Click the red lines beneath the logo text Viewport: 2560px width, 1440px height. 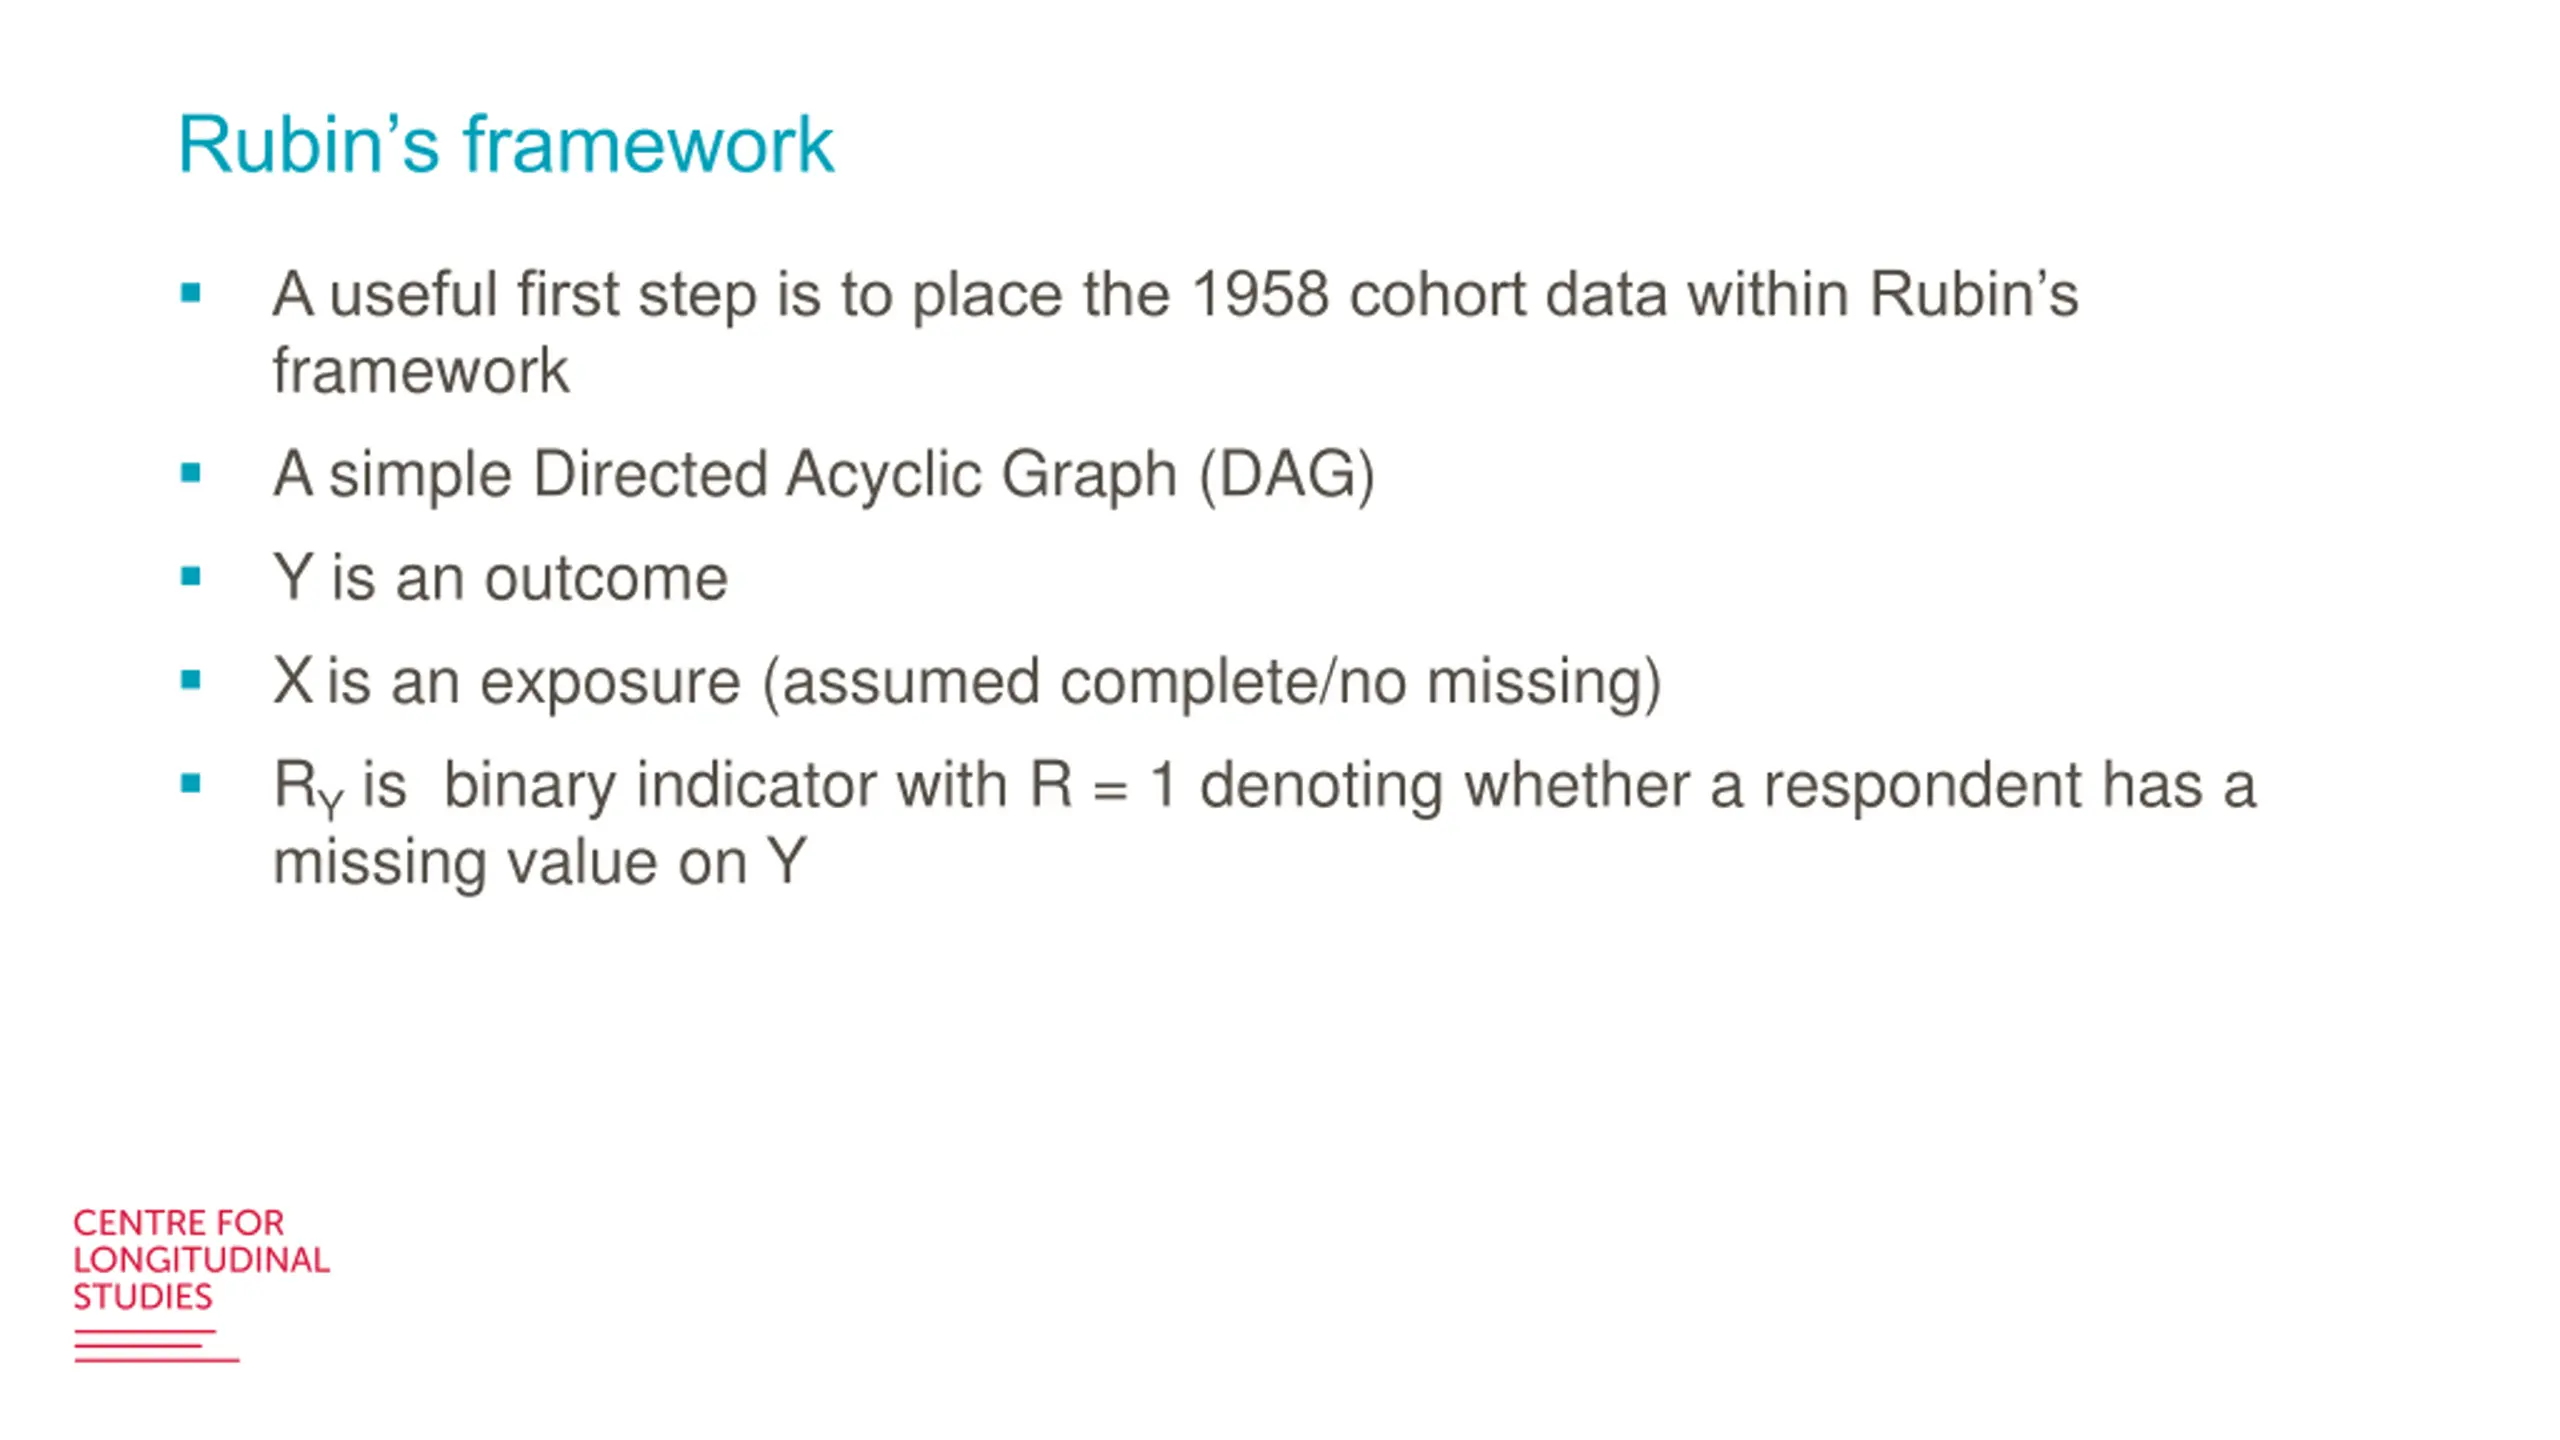pos(156,1346)
